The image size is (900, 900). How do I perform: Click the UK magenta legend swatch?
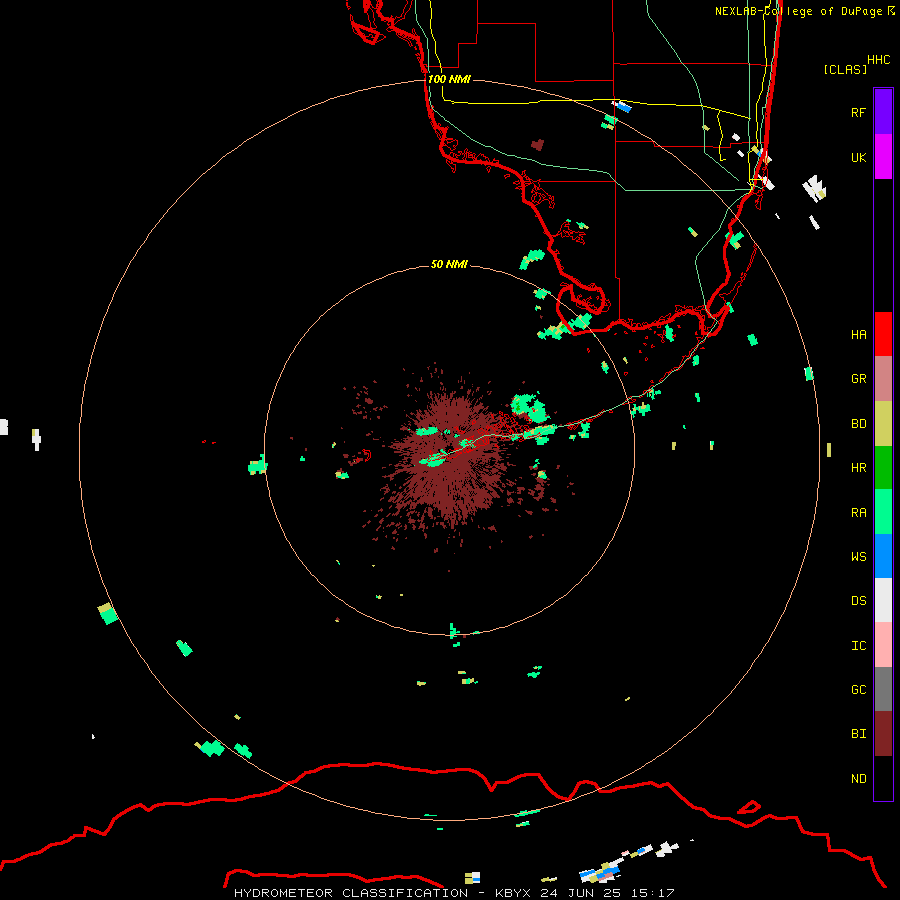(883, 157)
